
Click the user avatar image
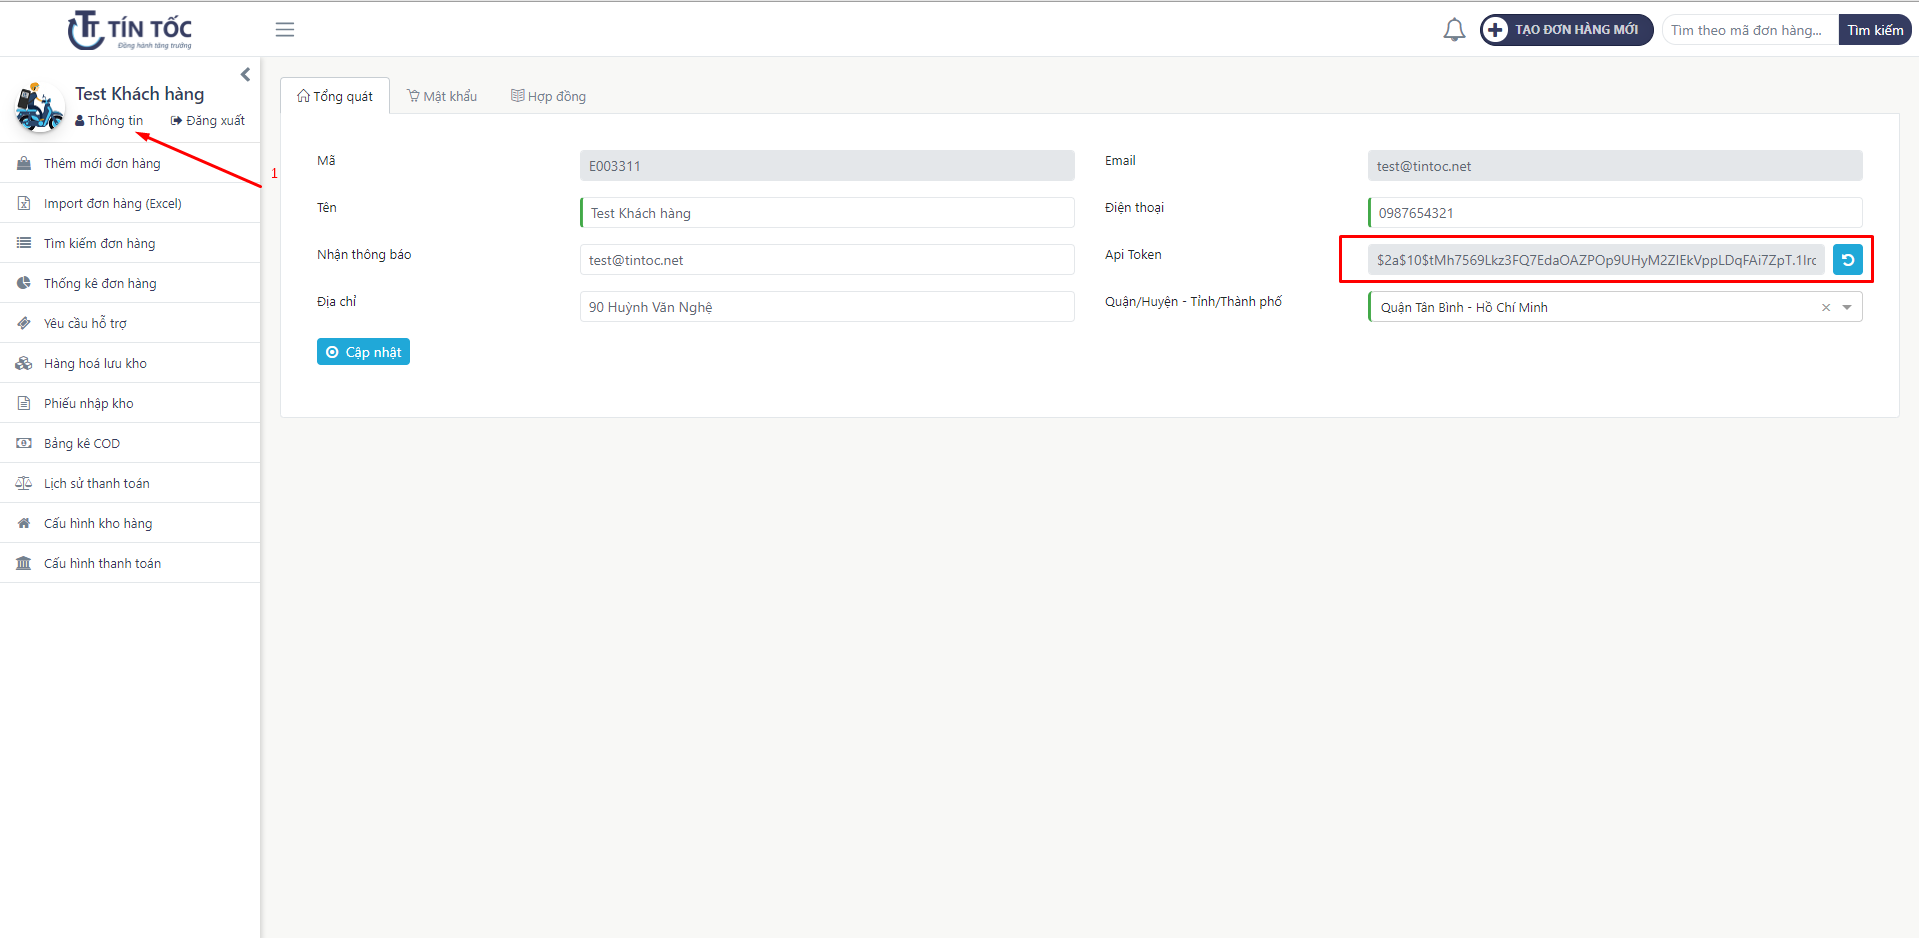pyautogui.click(x=39, y=108)
